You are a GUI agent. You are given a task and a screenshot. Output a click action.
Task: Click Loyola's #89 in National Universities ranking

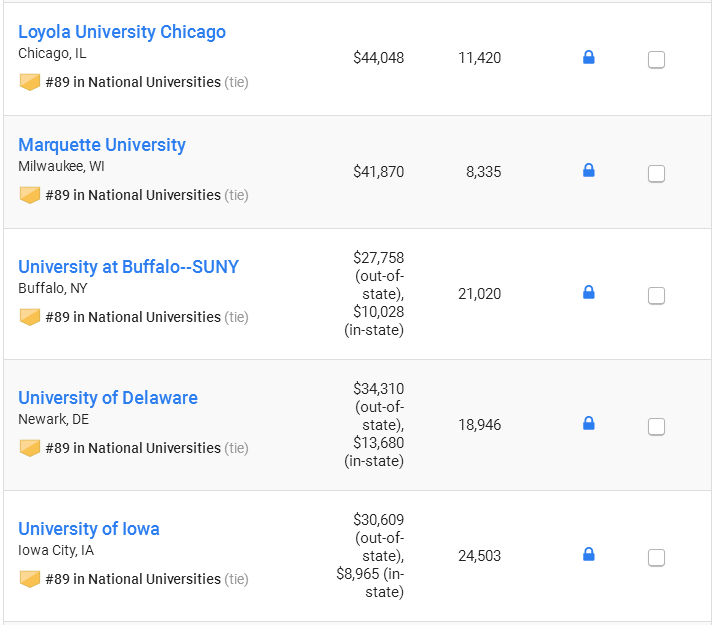point(133,82)
